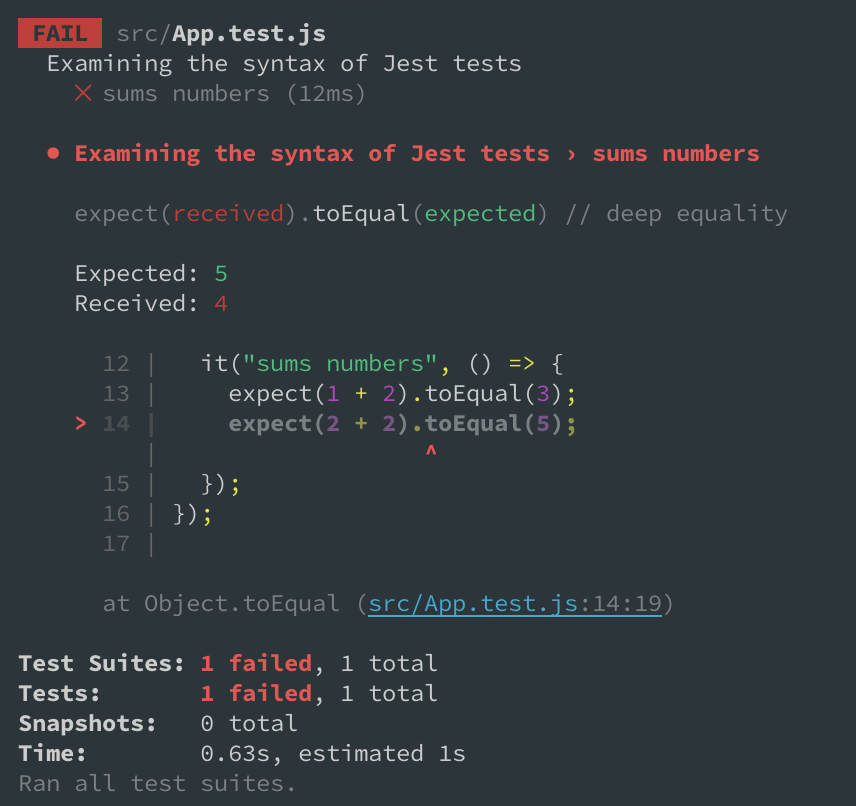Click line number 17 in the code frame
Image resolution: width=856 pixels, height=806 pixels.
(x=116, y=544)
